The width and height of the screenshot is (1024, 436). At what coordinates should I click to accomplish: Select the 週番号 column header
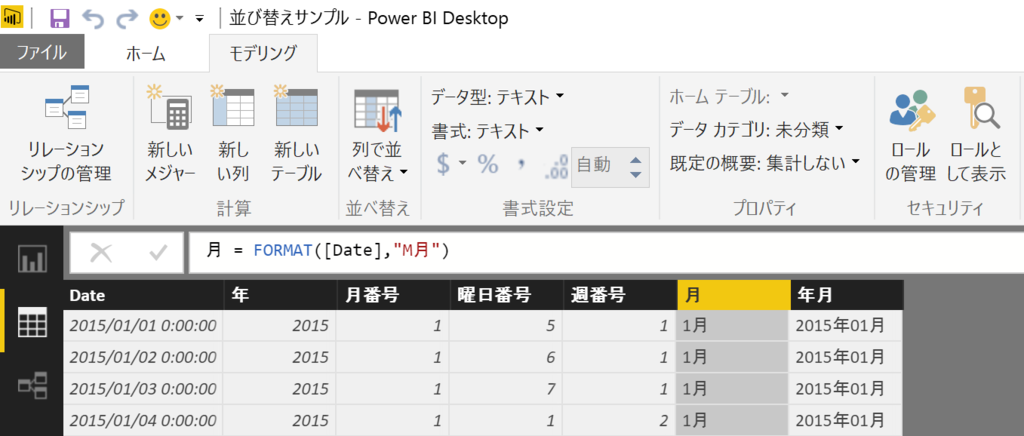point(620,295)
